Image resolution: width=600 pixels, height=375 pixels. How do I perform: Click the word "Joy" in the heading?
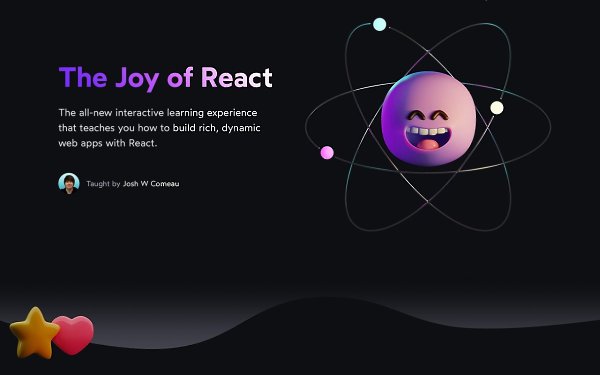tap(137, 78)
